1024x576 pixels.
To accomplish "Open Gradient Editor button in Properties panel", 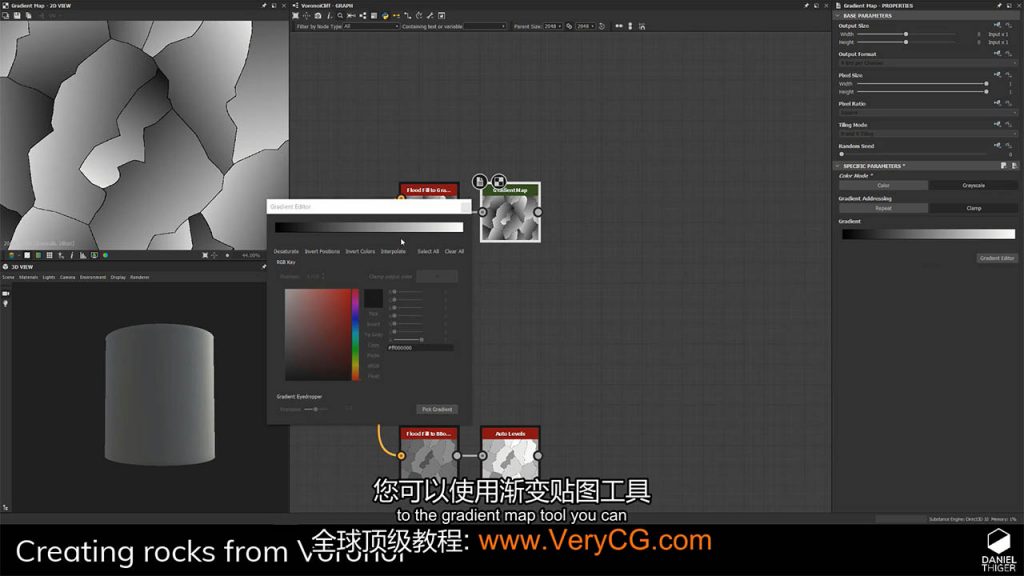I will [x=997, y=258].
